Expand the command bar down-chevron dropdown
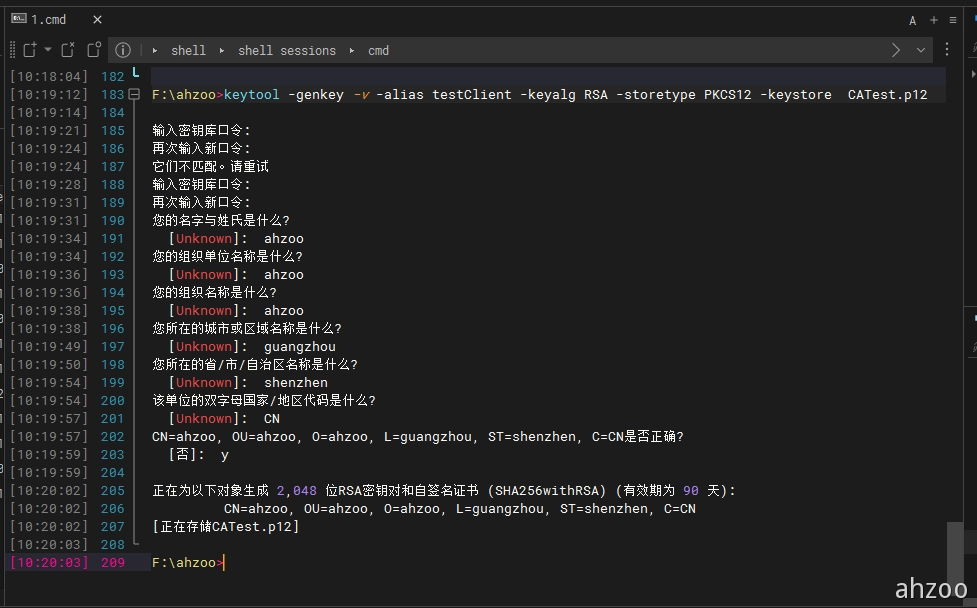Image resolution: width=977 pixels, height=608 pixels. [921, 50]
